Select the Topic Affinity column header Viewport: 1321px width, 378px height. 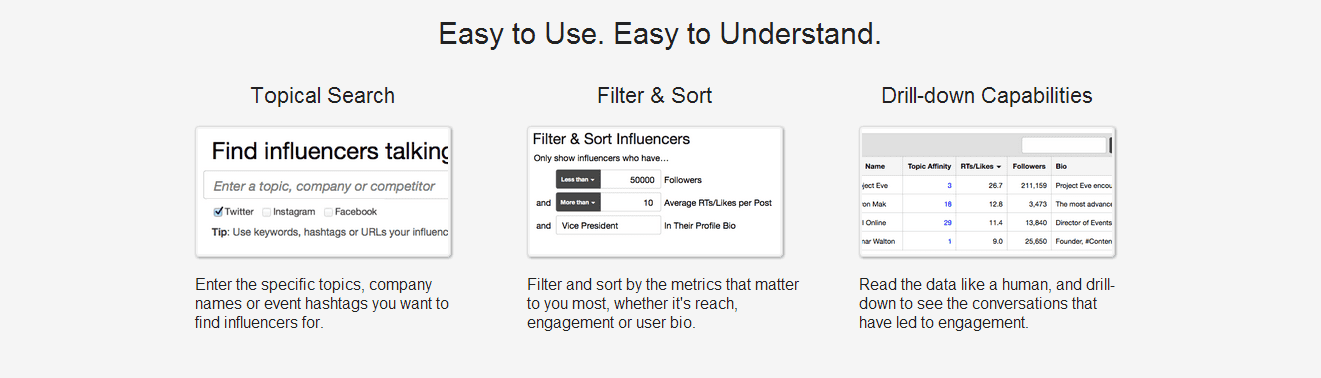pos(930,166)
